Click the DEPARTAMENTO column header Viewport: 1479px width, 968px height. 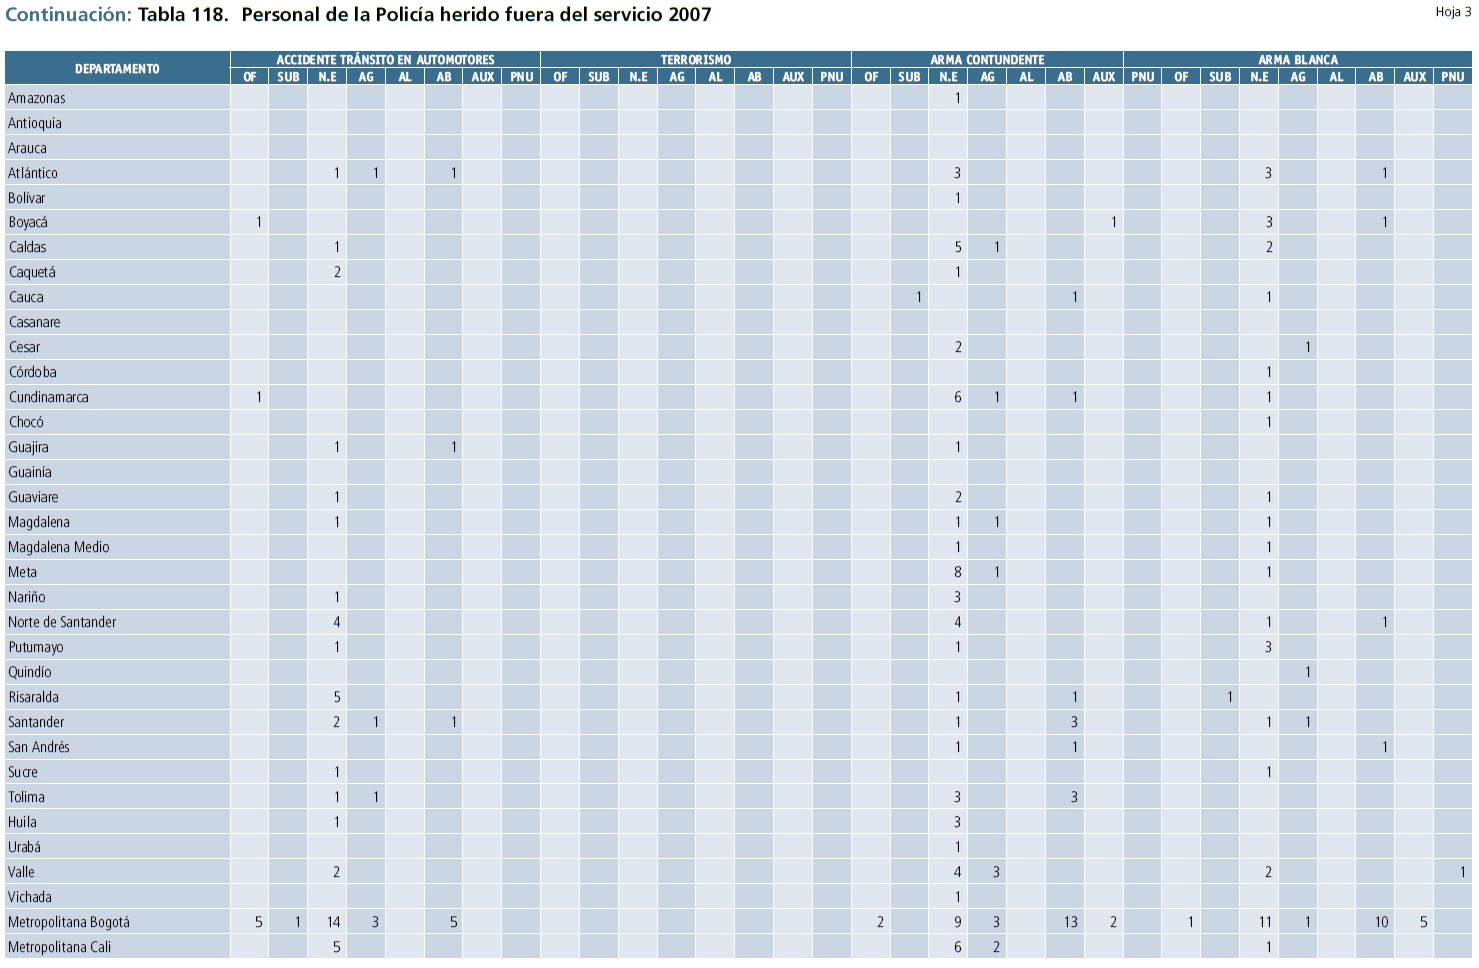pos(117,68)
